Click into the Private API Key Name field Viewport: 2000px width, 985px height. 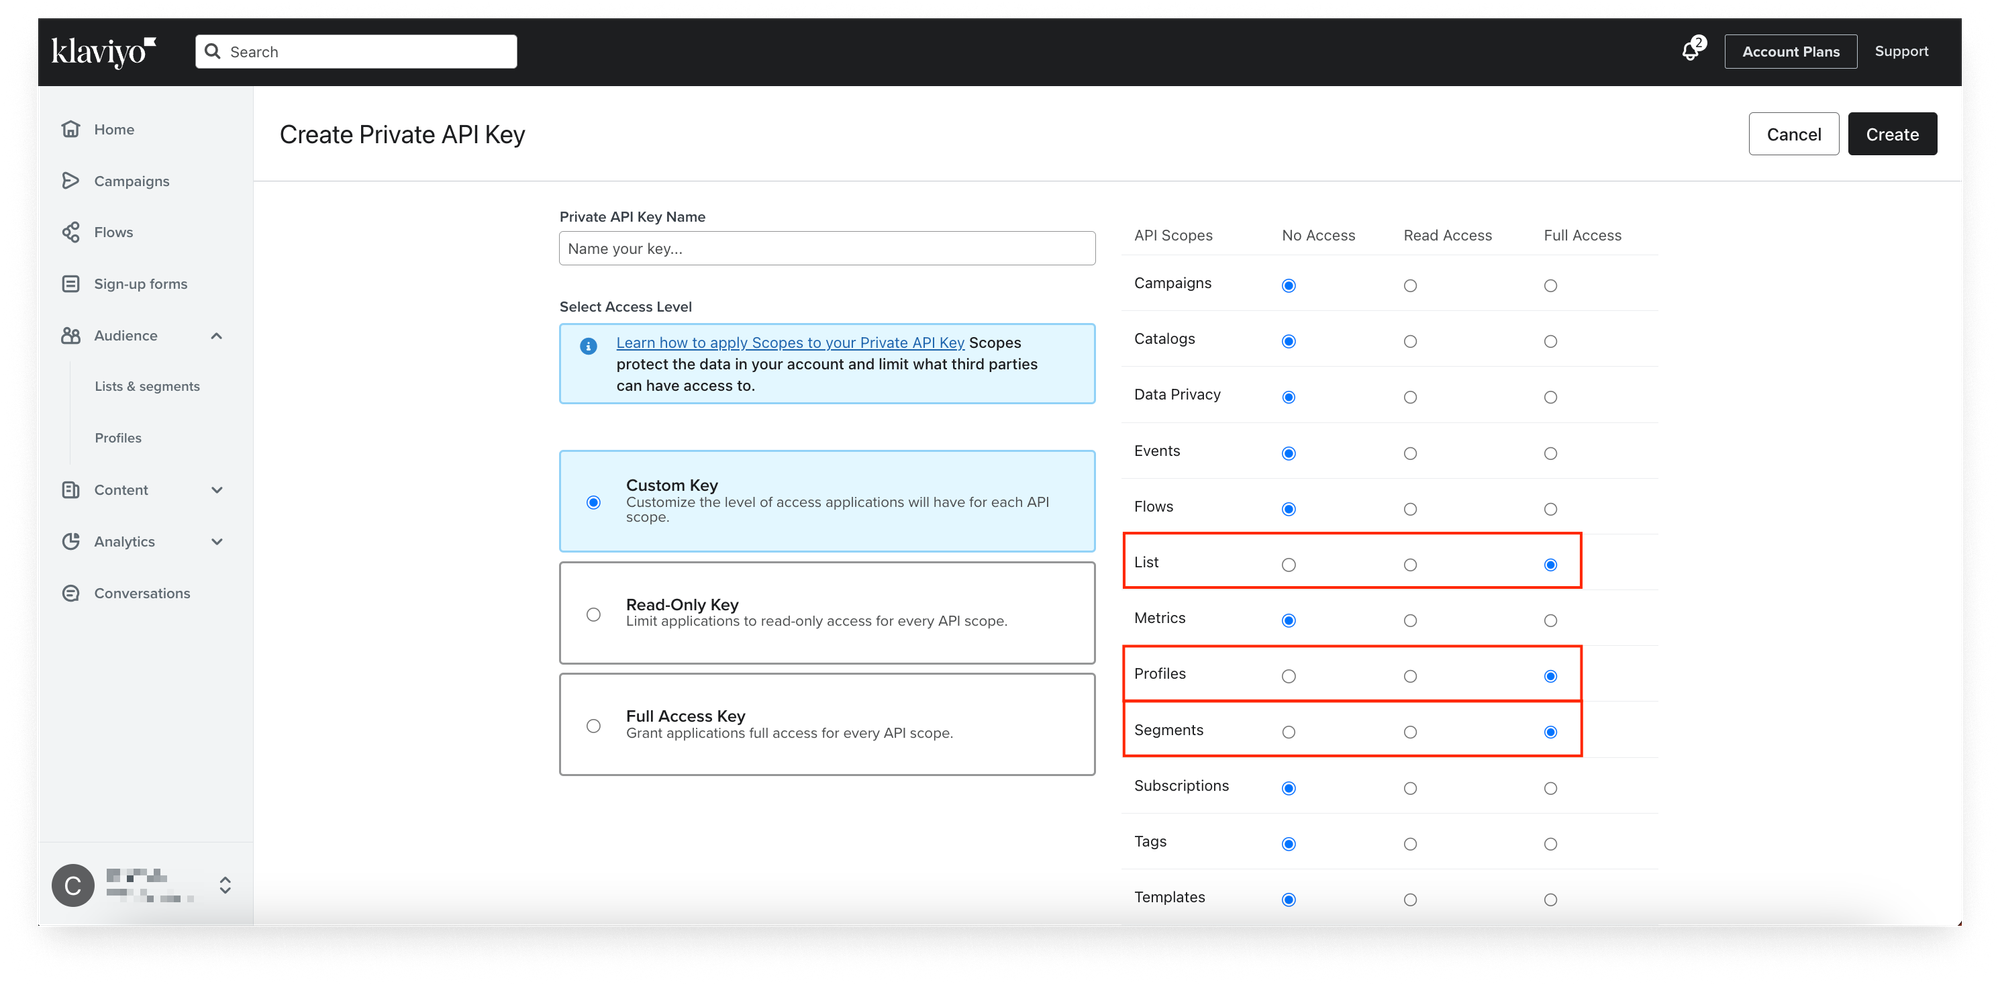(x=827, y=249)
